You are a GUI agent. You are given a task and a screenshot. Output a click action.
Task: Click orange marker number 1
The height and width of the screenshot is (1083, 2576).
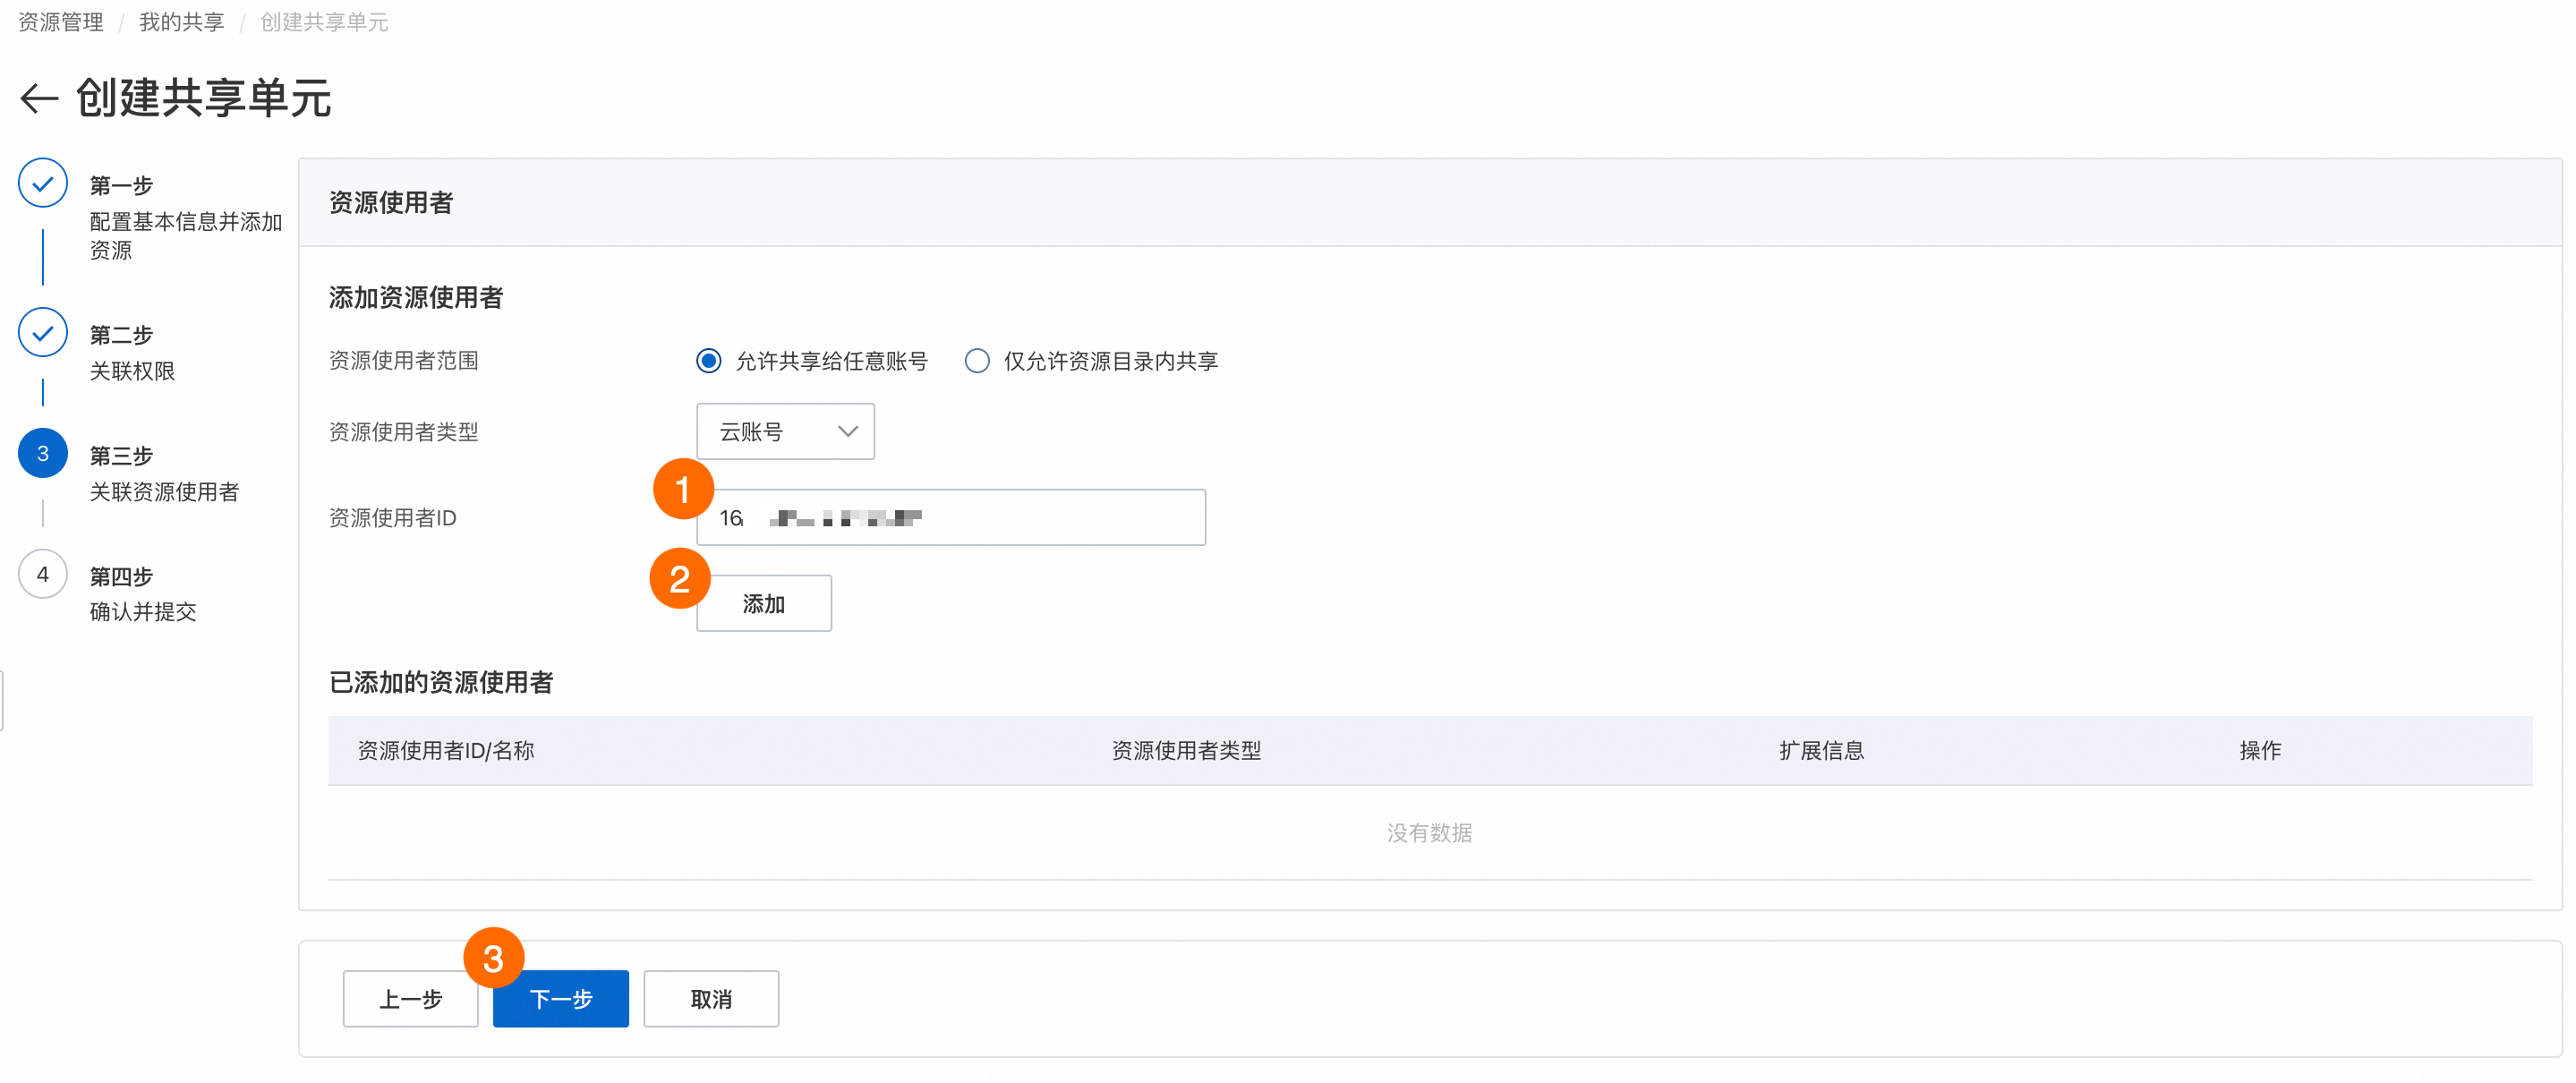(683, 490)
